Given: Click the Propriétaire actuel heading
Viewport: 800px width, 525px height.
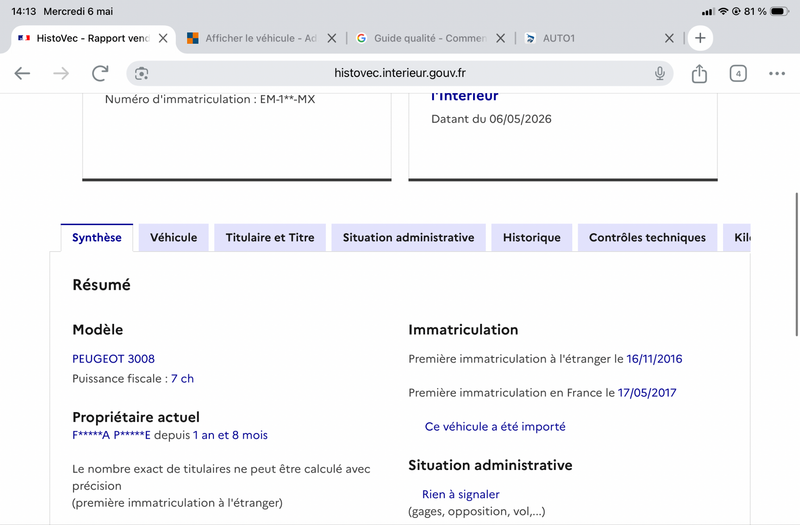Looking at the screenshot, I should point(136,417).
